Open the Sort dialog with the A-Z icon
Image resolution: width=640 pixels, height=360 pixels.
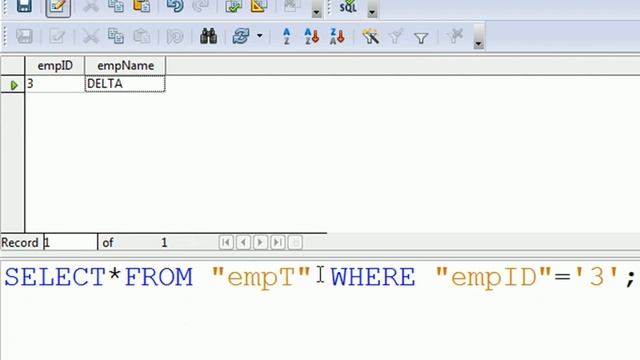[287, 36]
